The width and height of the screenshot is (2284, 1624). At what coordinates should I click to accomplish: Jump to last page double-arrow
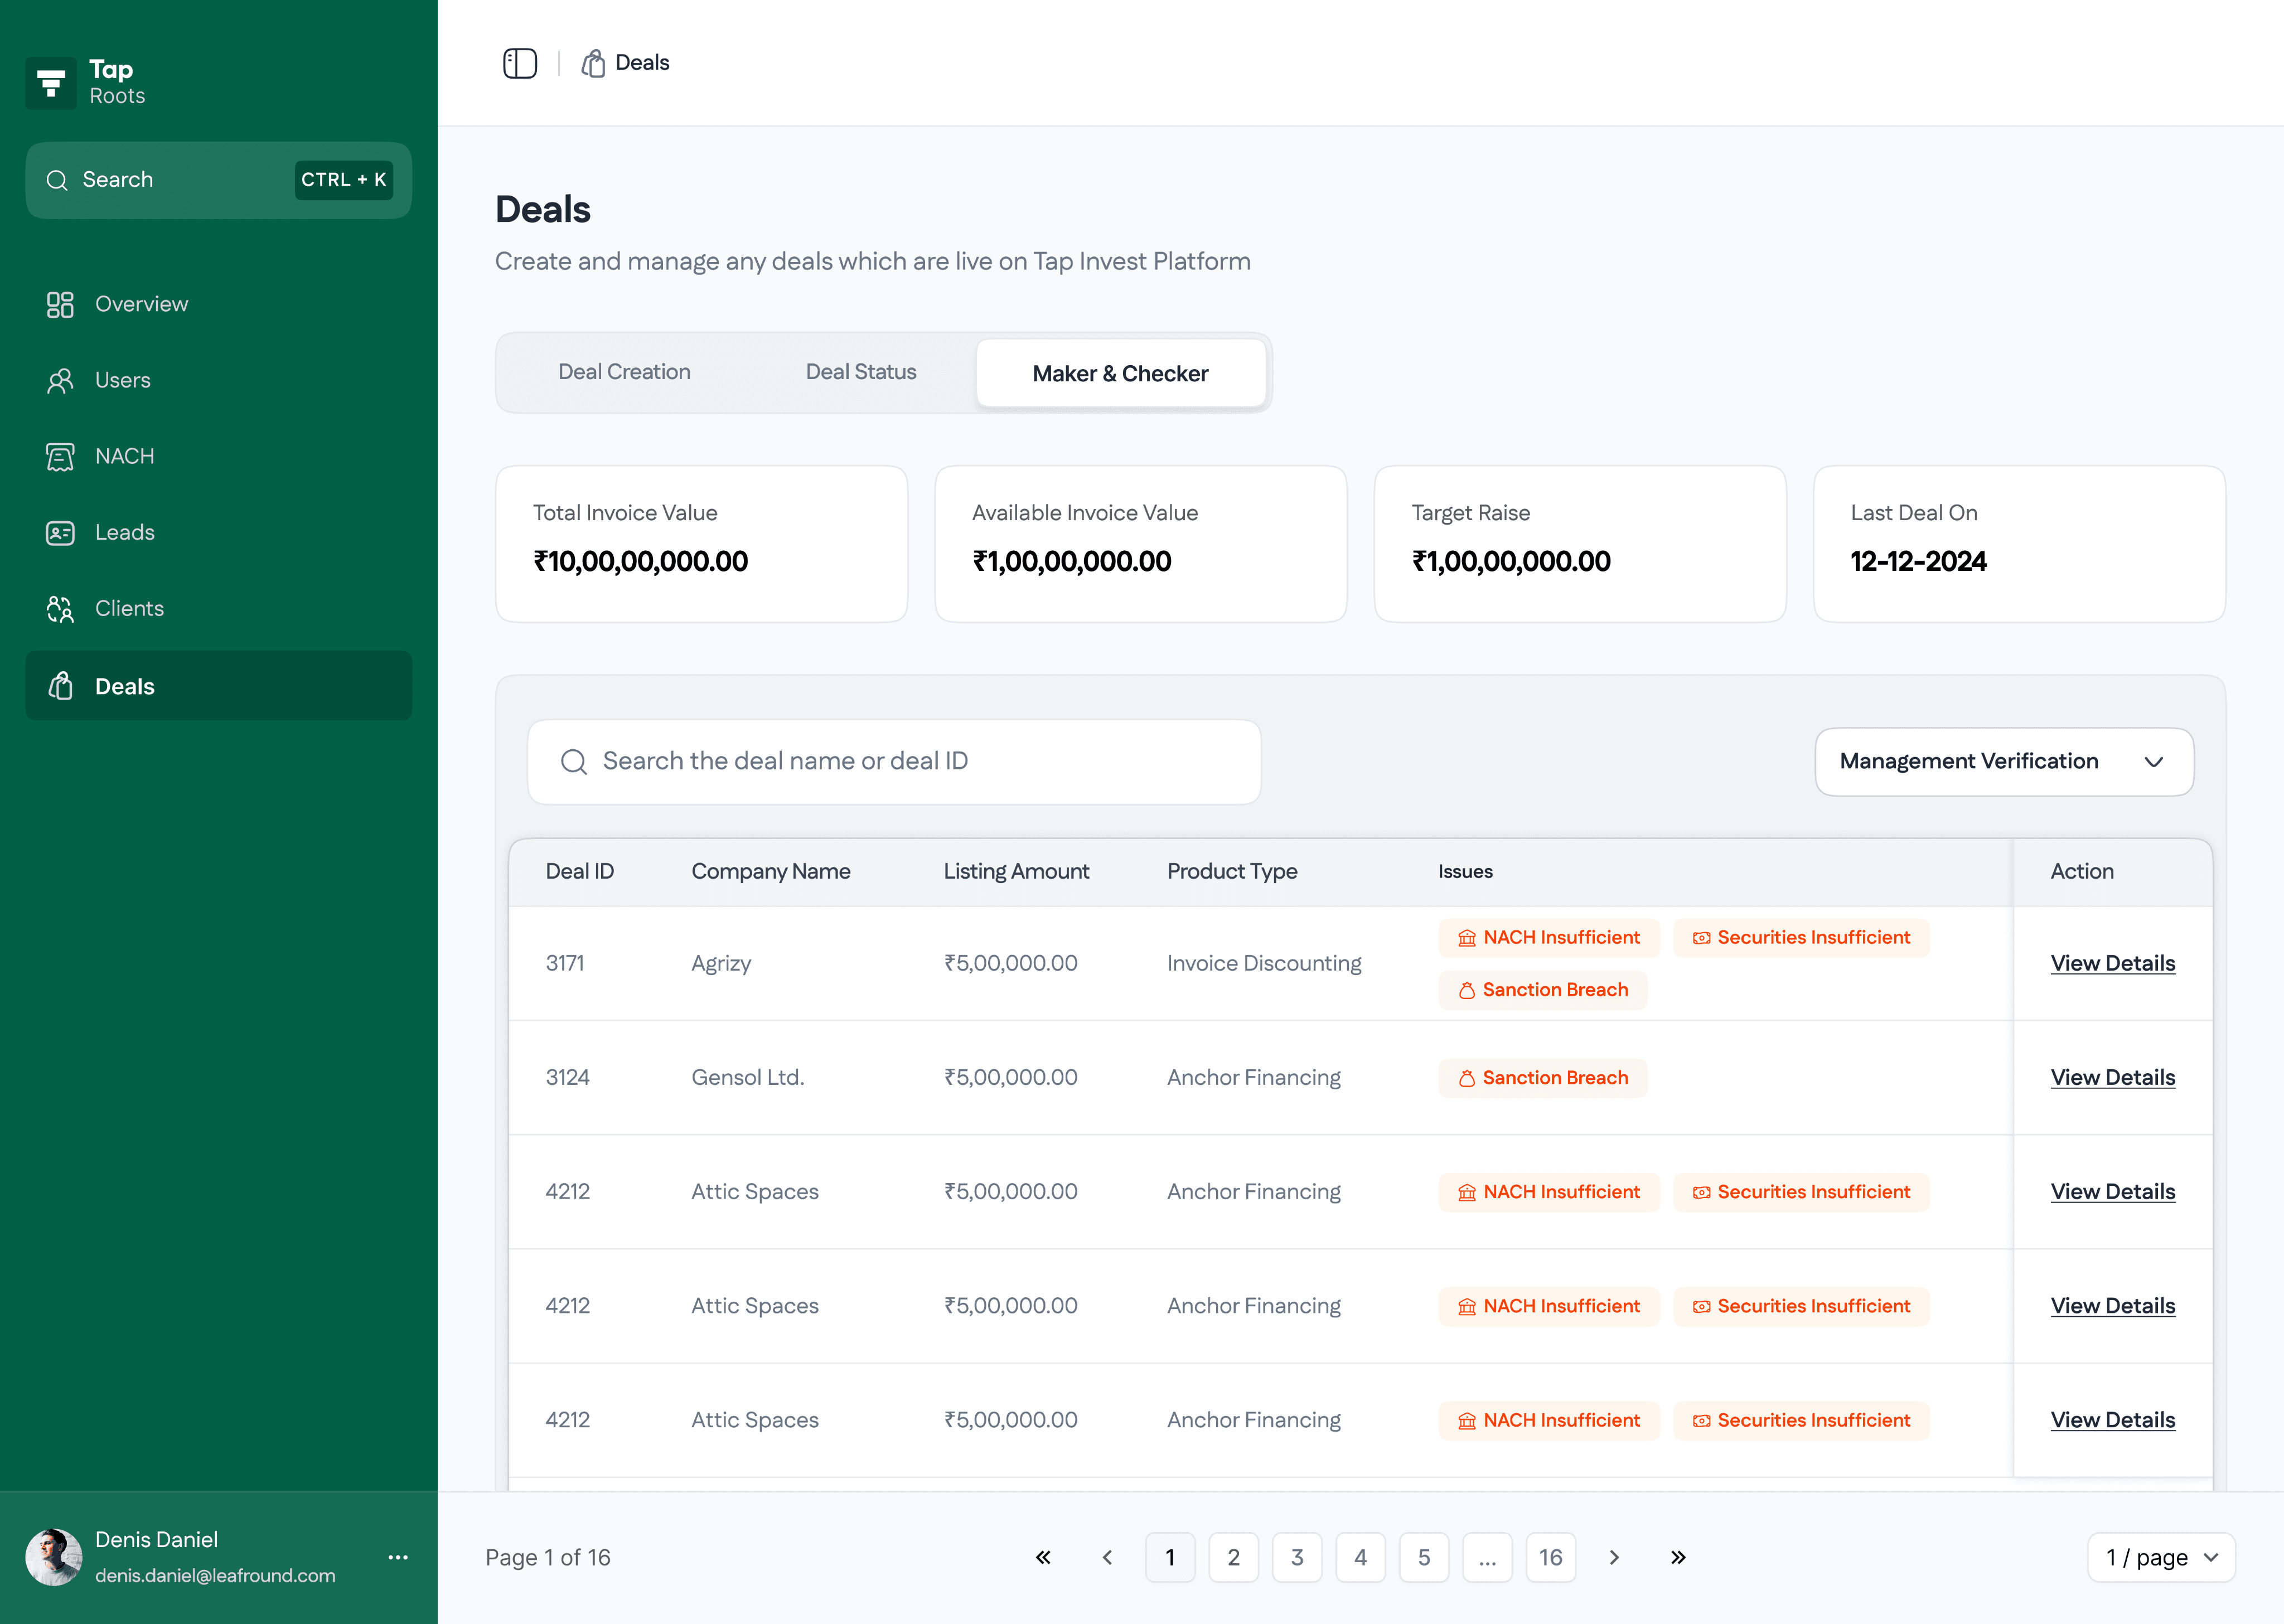click(1678, 1557)
